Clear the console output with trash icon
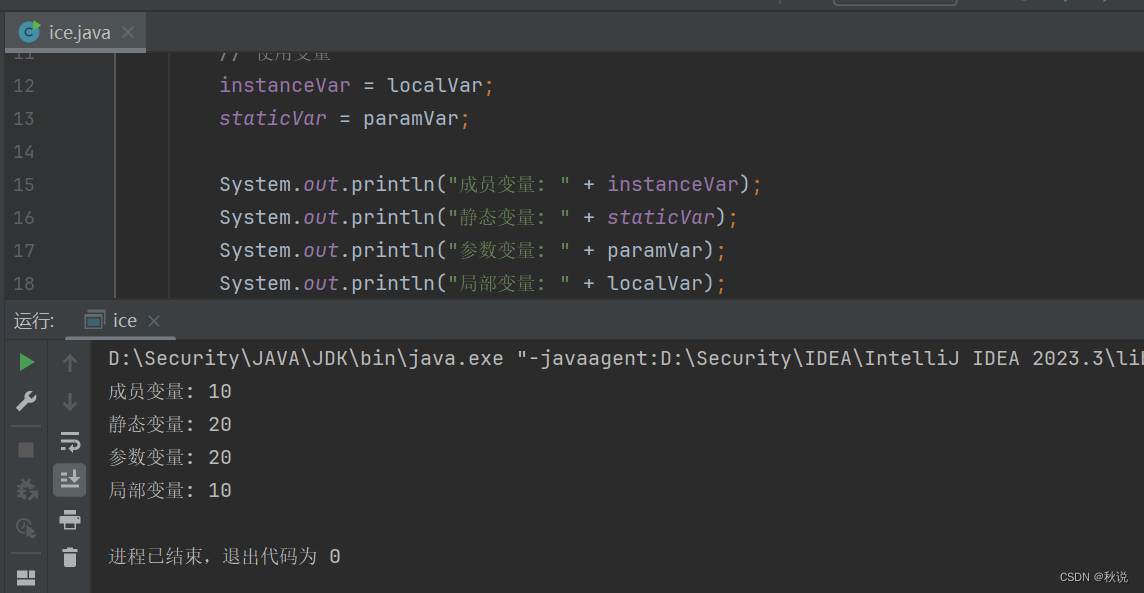This screenshot has height=593, width=1144. pos(68,555)
